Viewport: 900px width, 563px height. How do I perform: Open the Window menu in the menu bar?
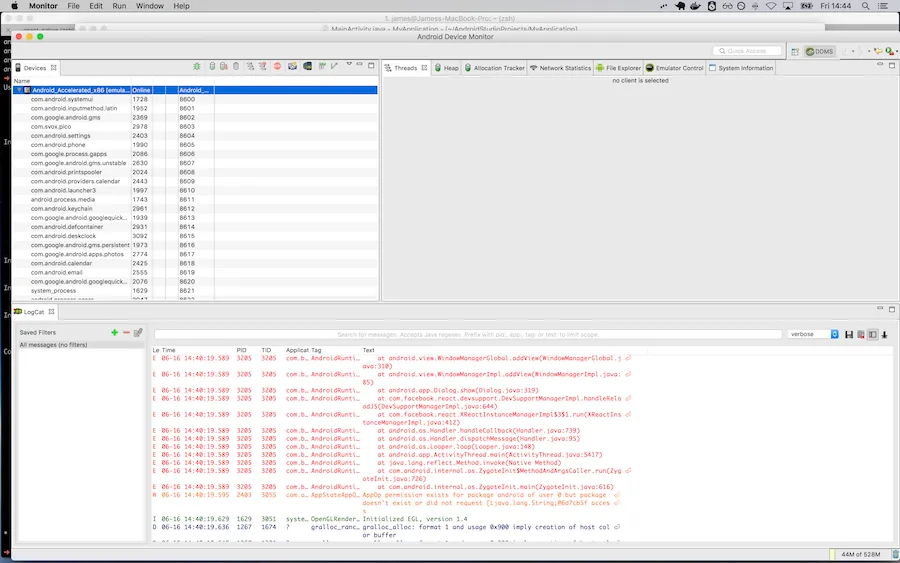149,6
